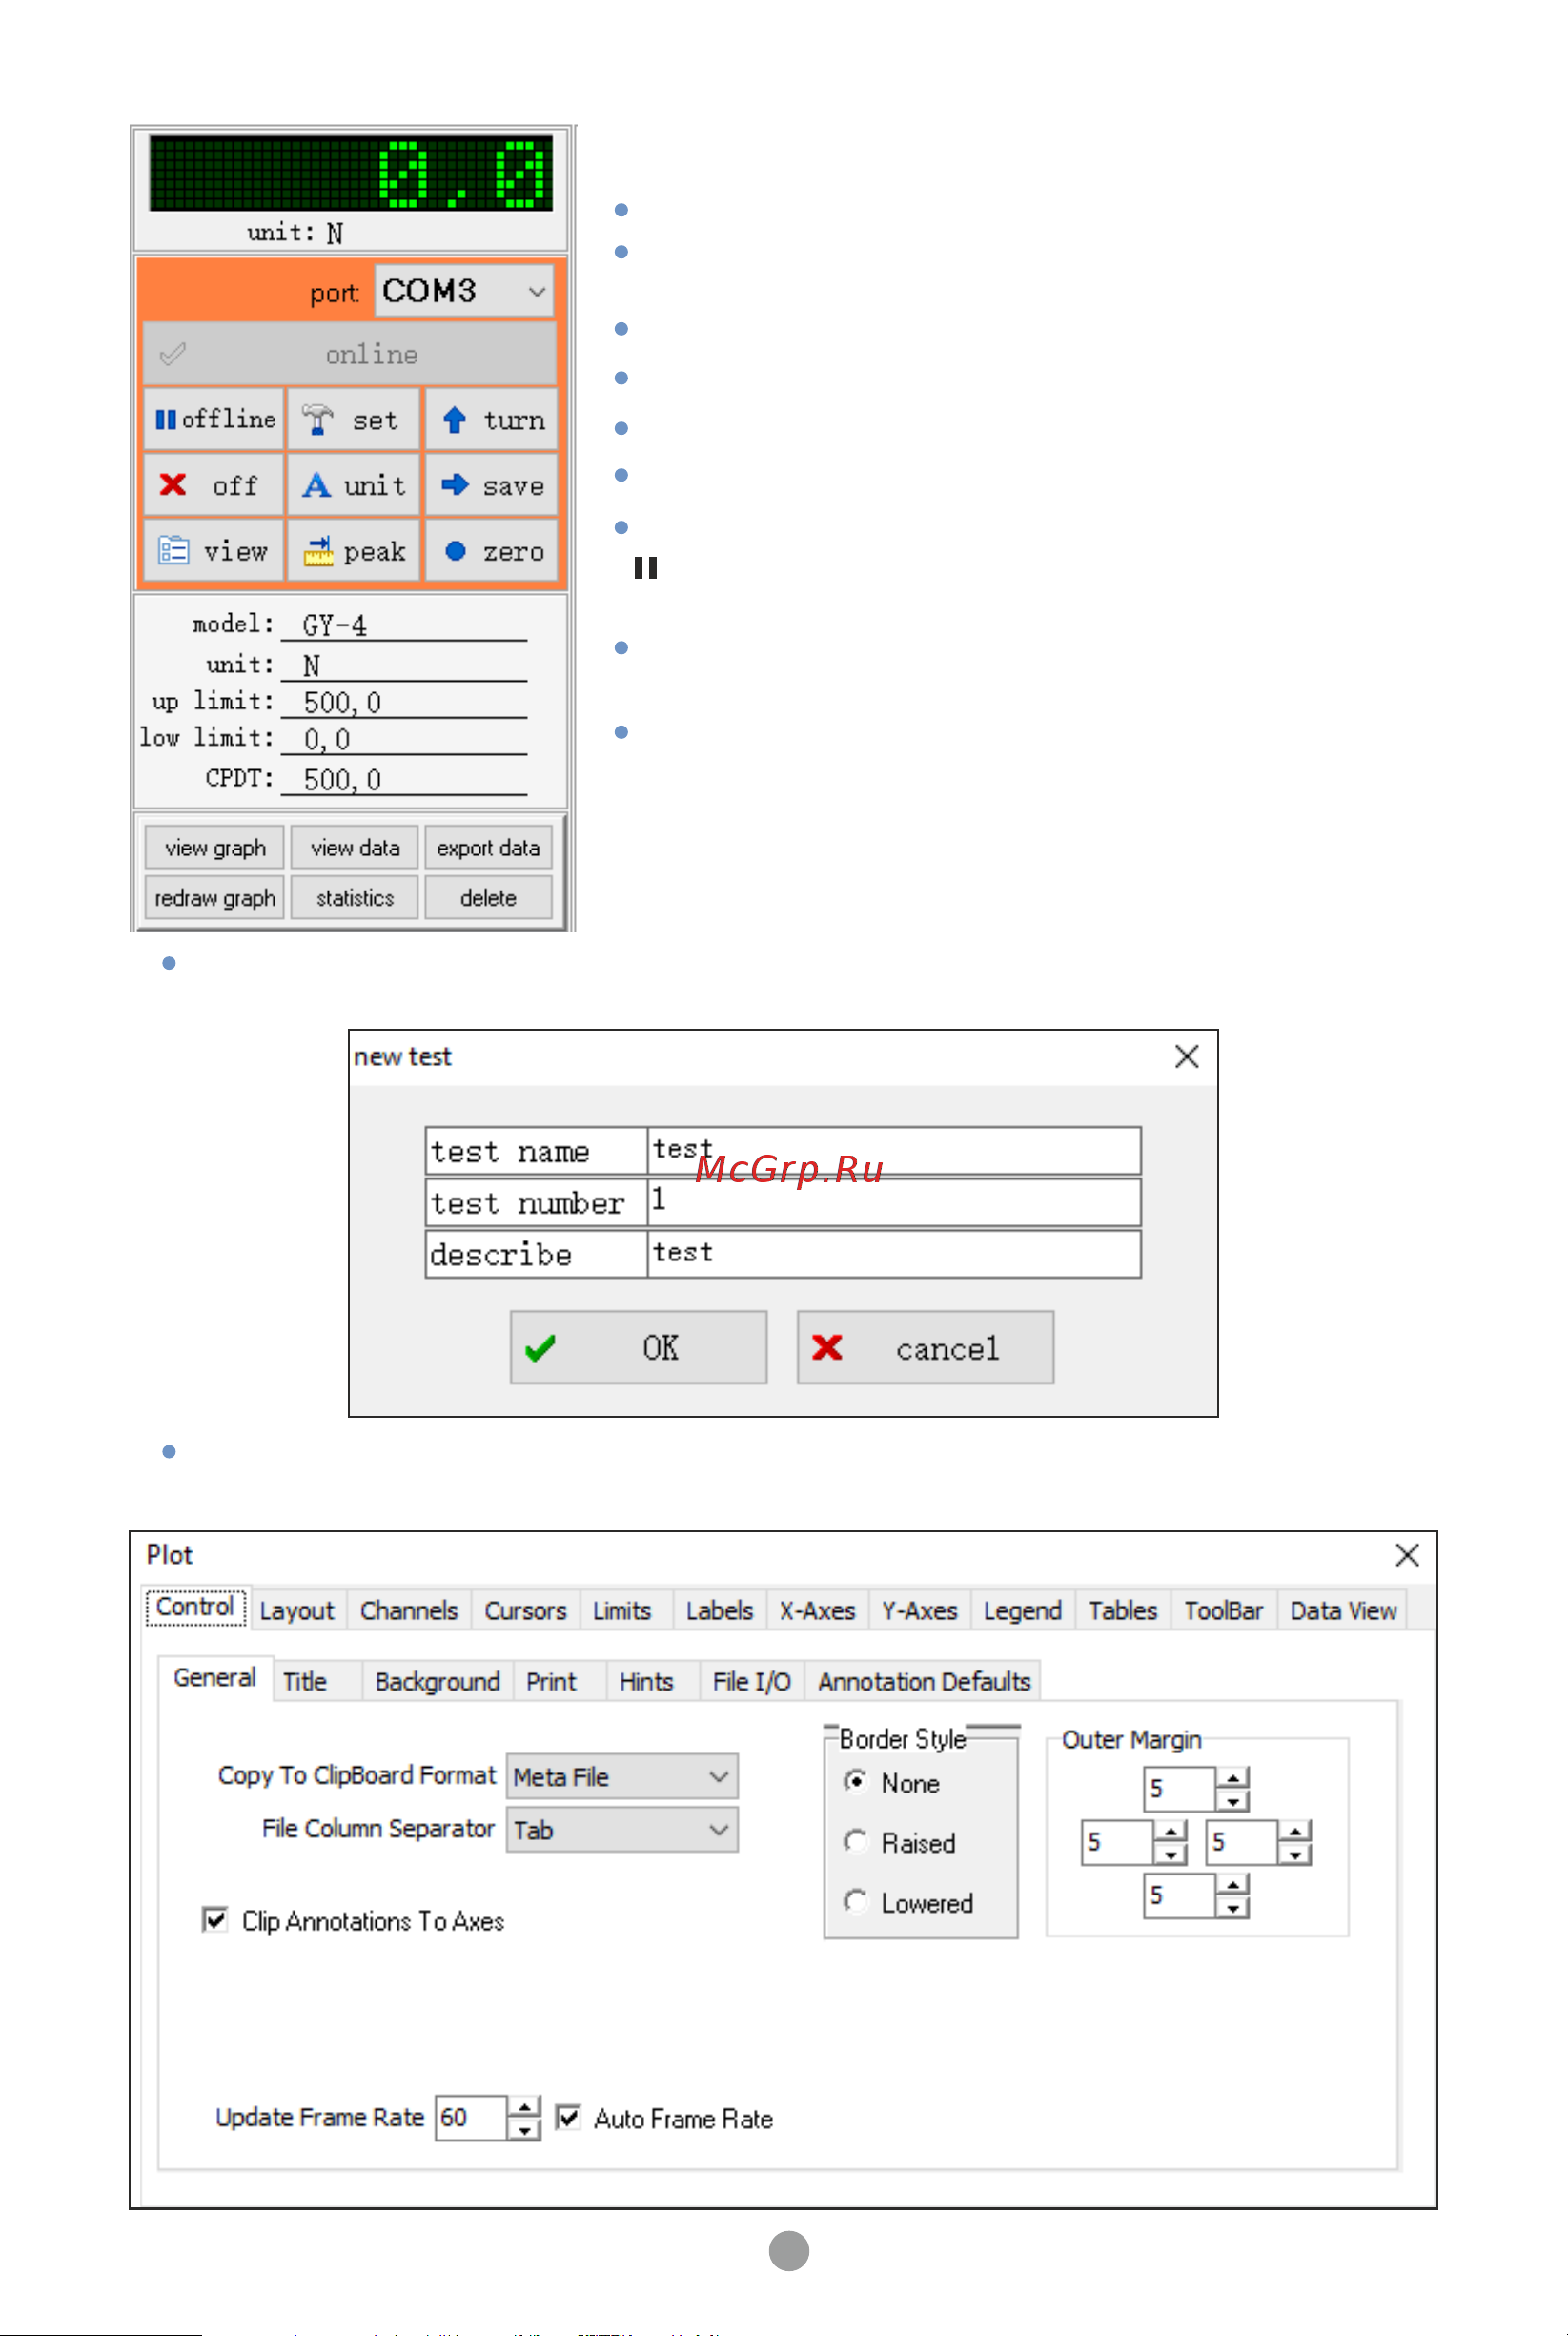The image size is (1568, 2336).
Task: Click the zero blue dot icon
Action: coord(491,550)
